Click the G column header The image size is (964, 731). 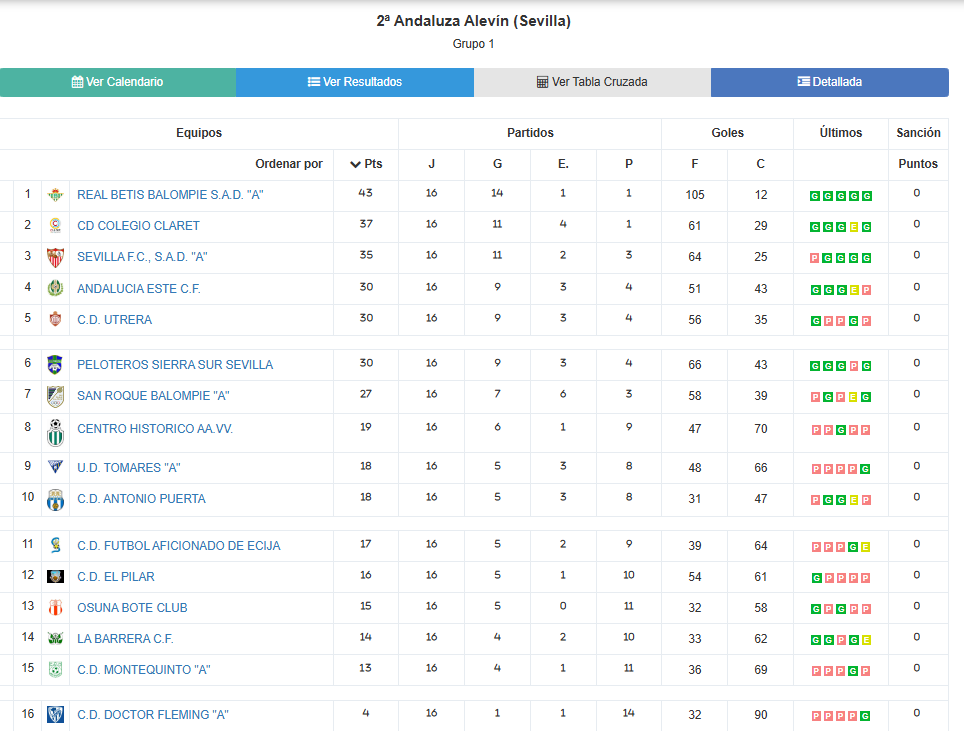(497, 164)
